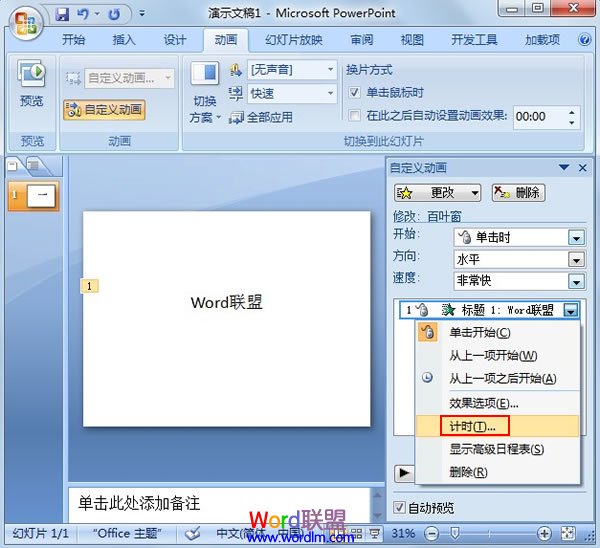The image size is (600, 548).
Task: Choose 删除(R) in context menu
Action: point(497,472)
